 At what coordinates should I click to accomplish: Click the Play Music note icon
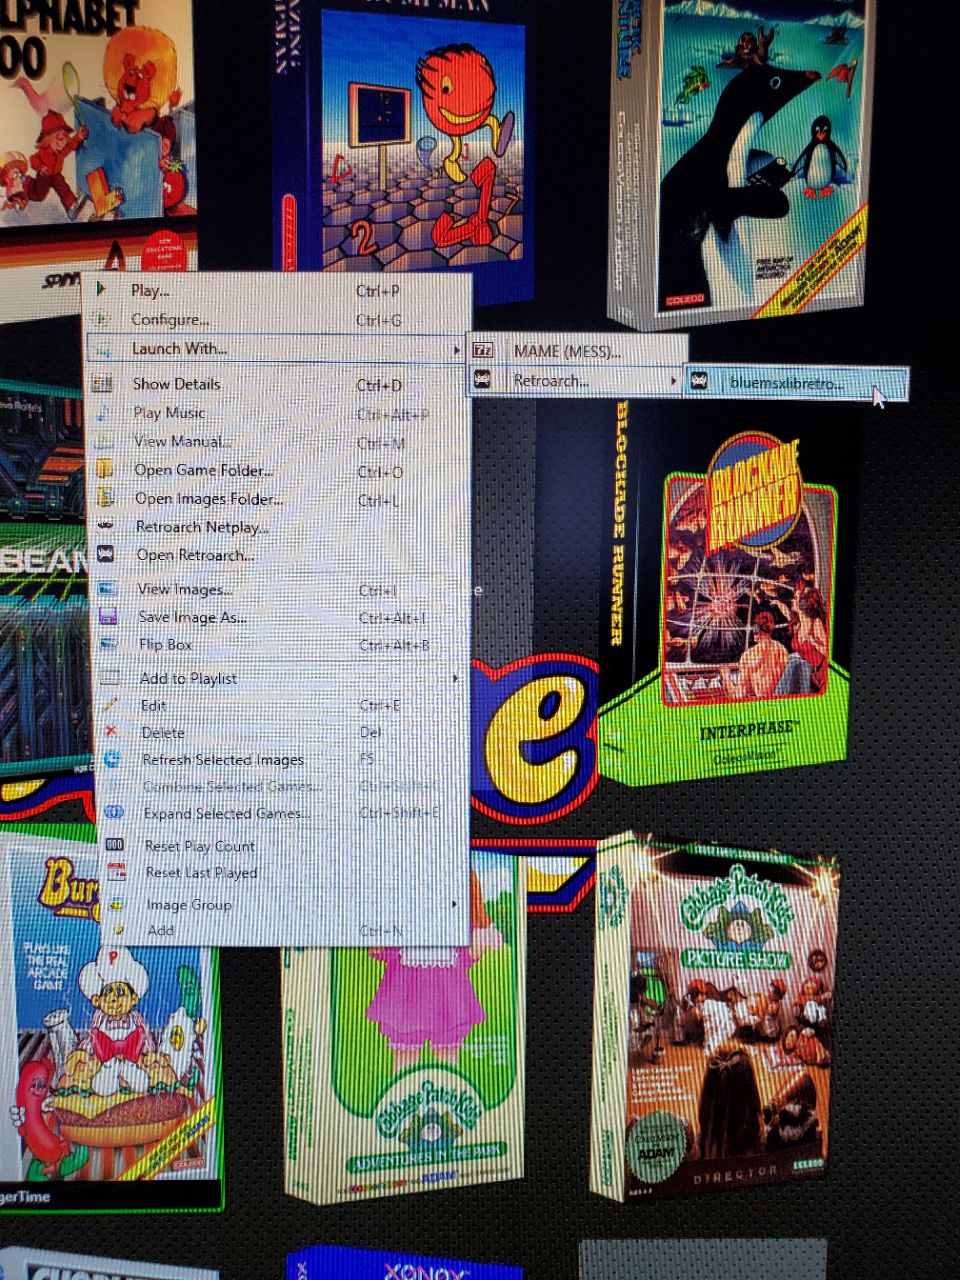[102, 412]
